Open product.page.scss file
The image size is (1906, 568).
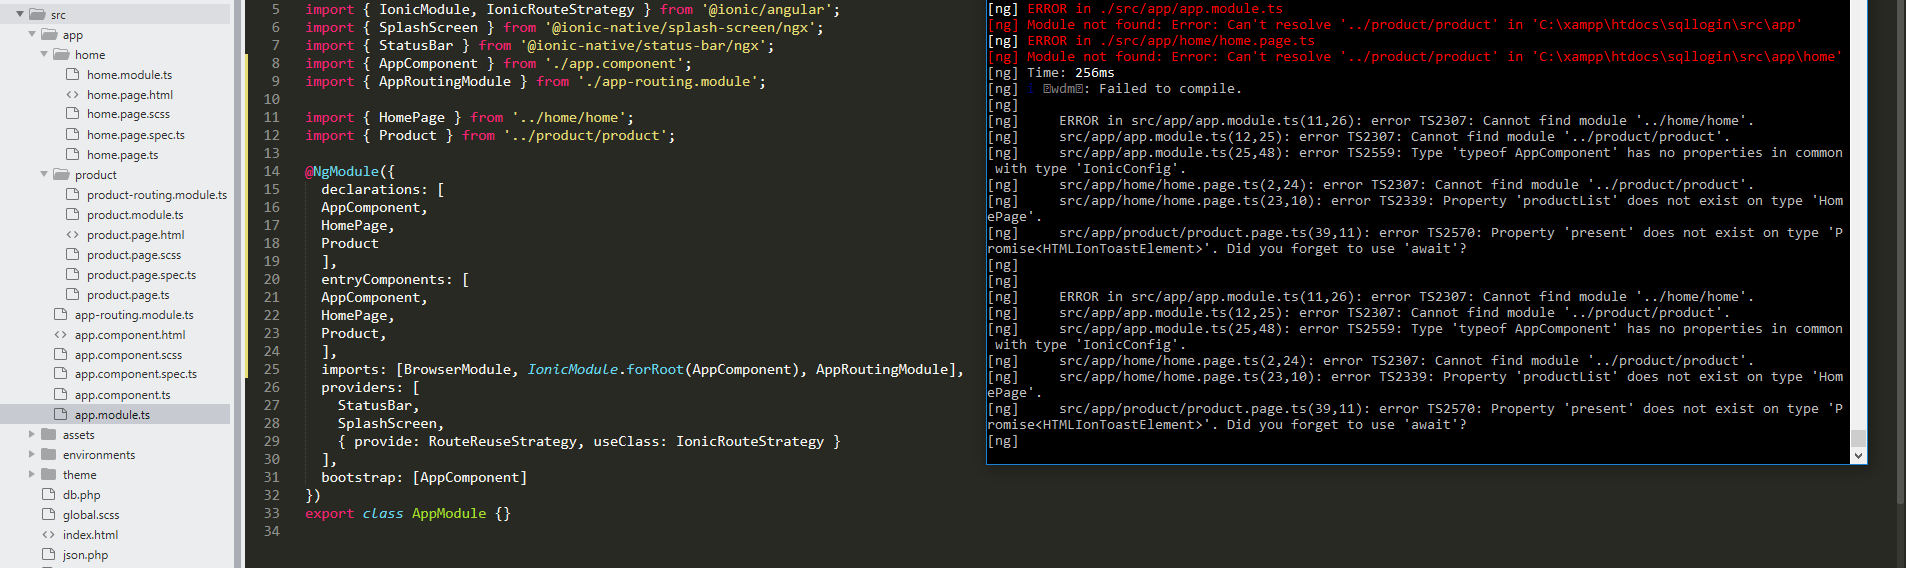point(134,255)
